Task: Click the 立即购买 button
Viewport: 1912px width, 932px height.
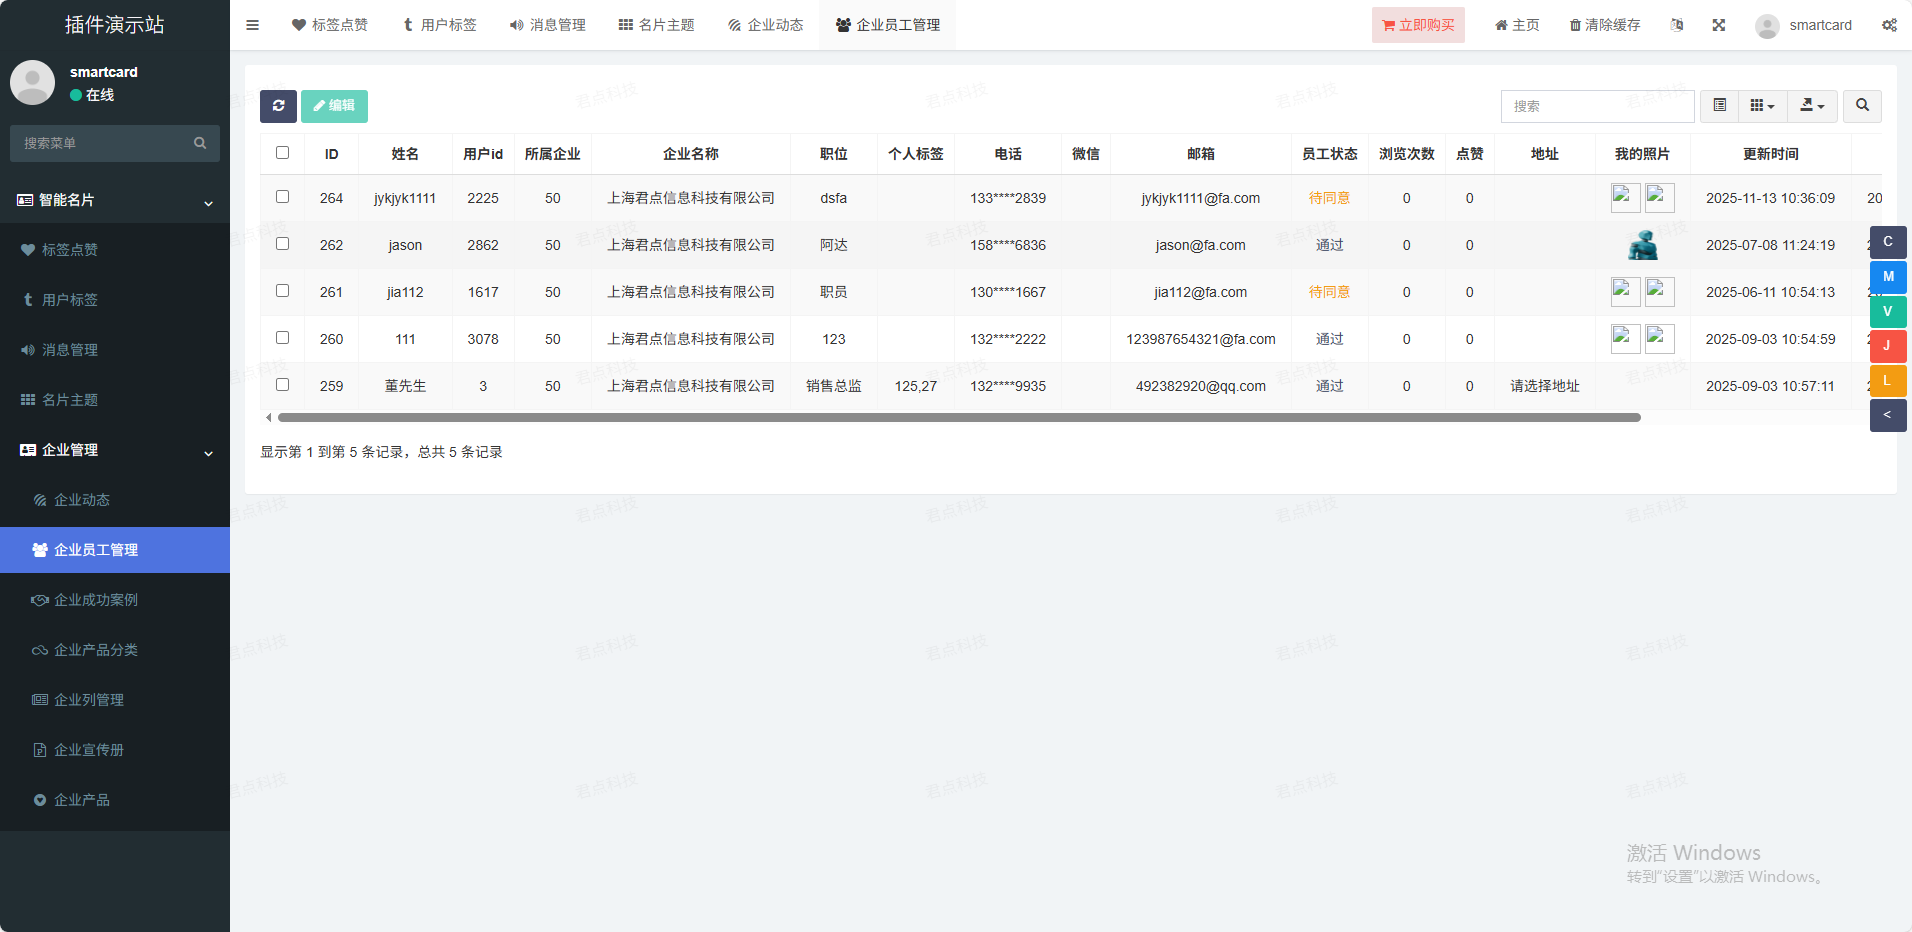Action: coord(1417,25)
